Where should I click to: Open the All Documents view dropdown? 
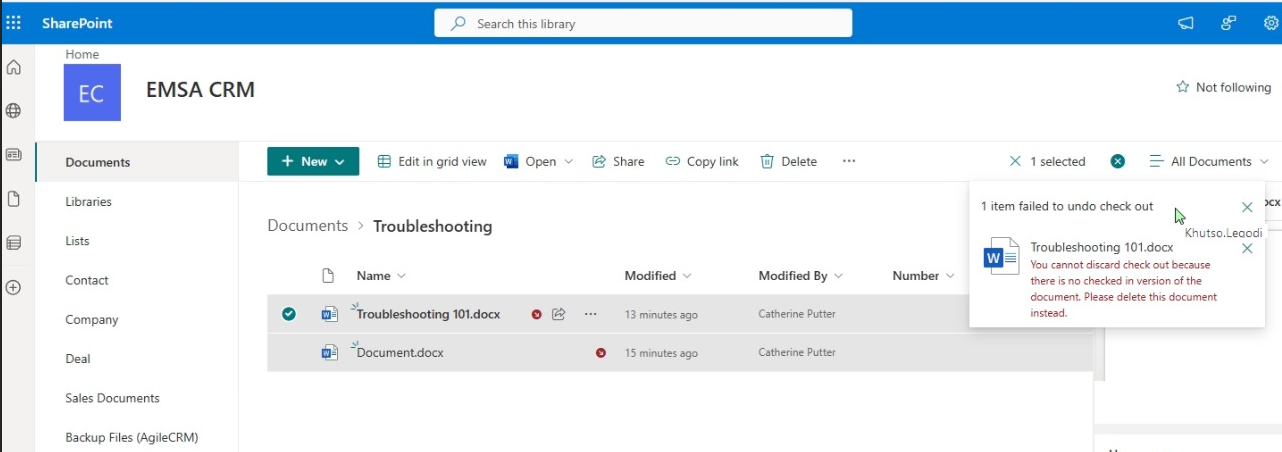(x=1209, y=161)
